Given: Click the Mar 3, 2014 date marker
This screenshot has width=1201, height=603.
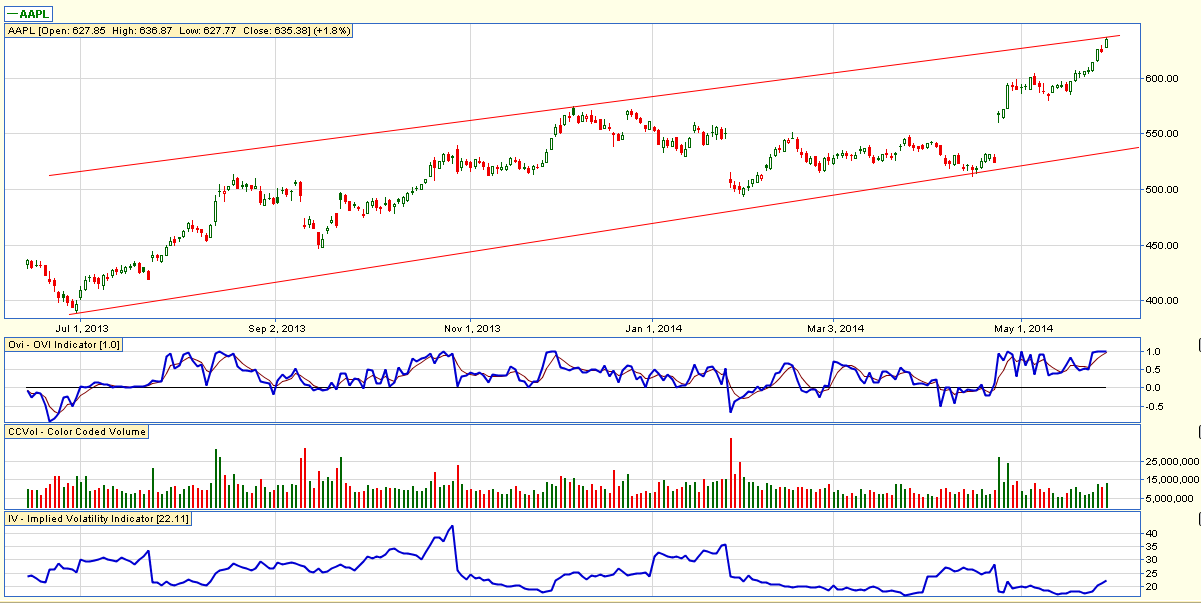Looking at the screenshot, I should coord(835,328).
